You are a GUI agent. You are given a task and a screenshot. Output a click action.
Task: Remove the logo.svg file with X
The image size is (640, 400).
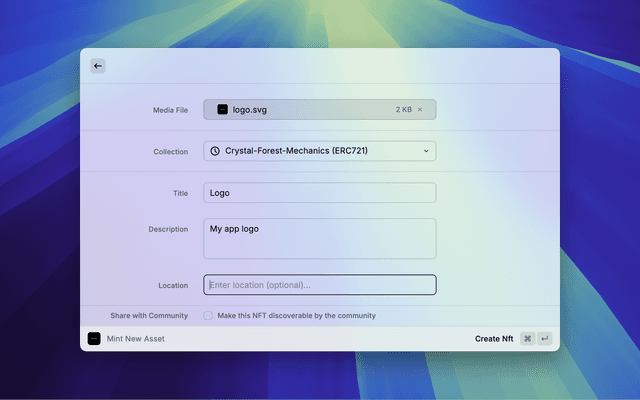420,110
